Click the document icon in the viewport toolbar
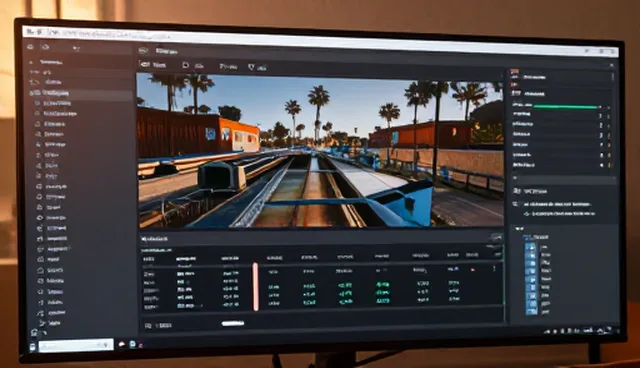The image size is (640, 368). point(185,65)
